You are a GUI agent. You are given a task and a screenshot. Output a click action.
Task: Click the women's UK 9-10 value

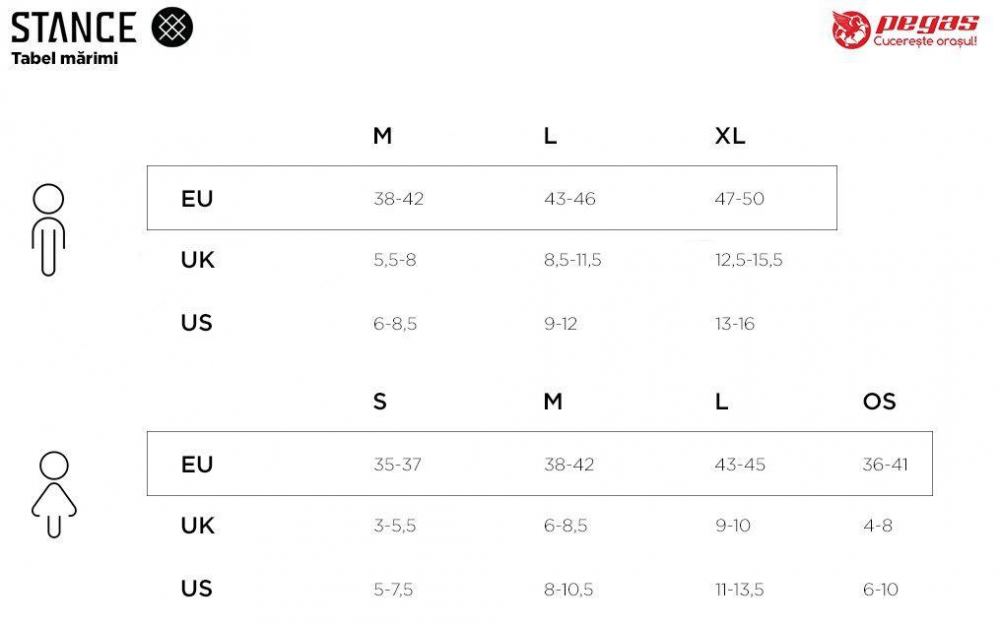coord(732,526)
